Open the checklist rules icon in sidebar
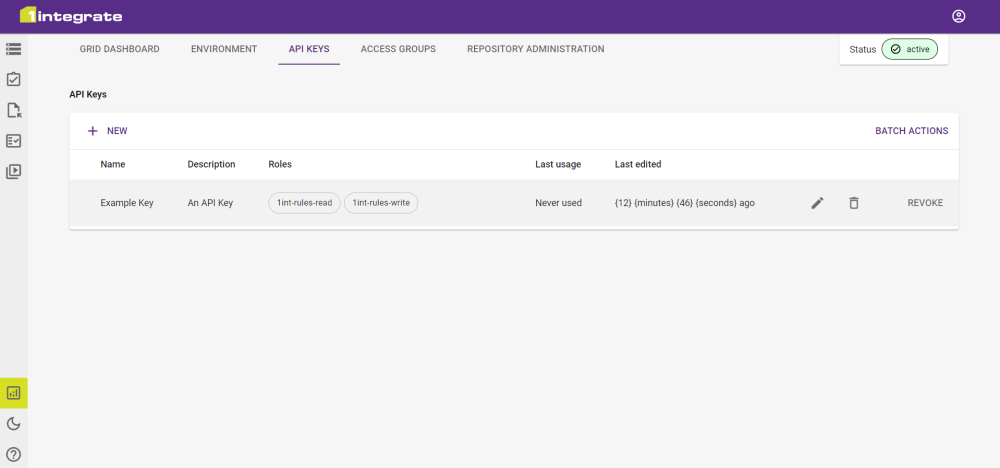This screenshot has width=1000, height=468. click(x=13, y=141)
